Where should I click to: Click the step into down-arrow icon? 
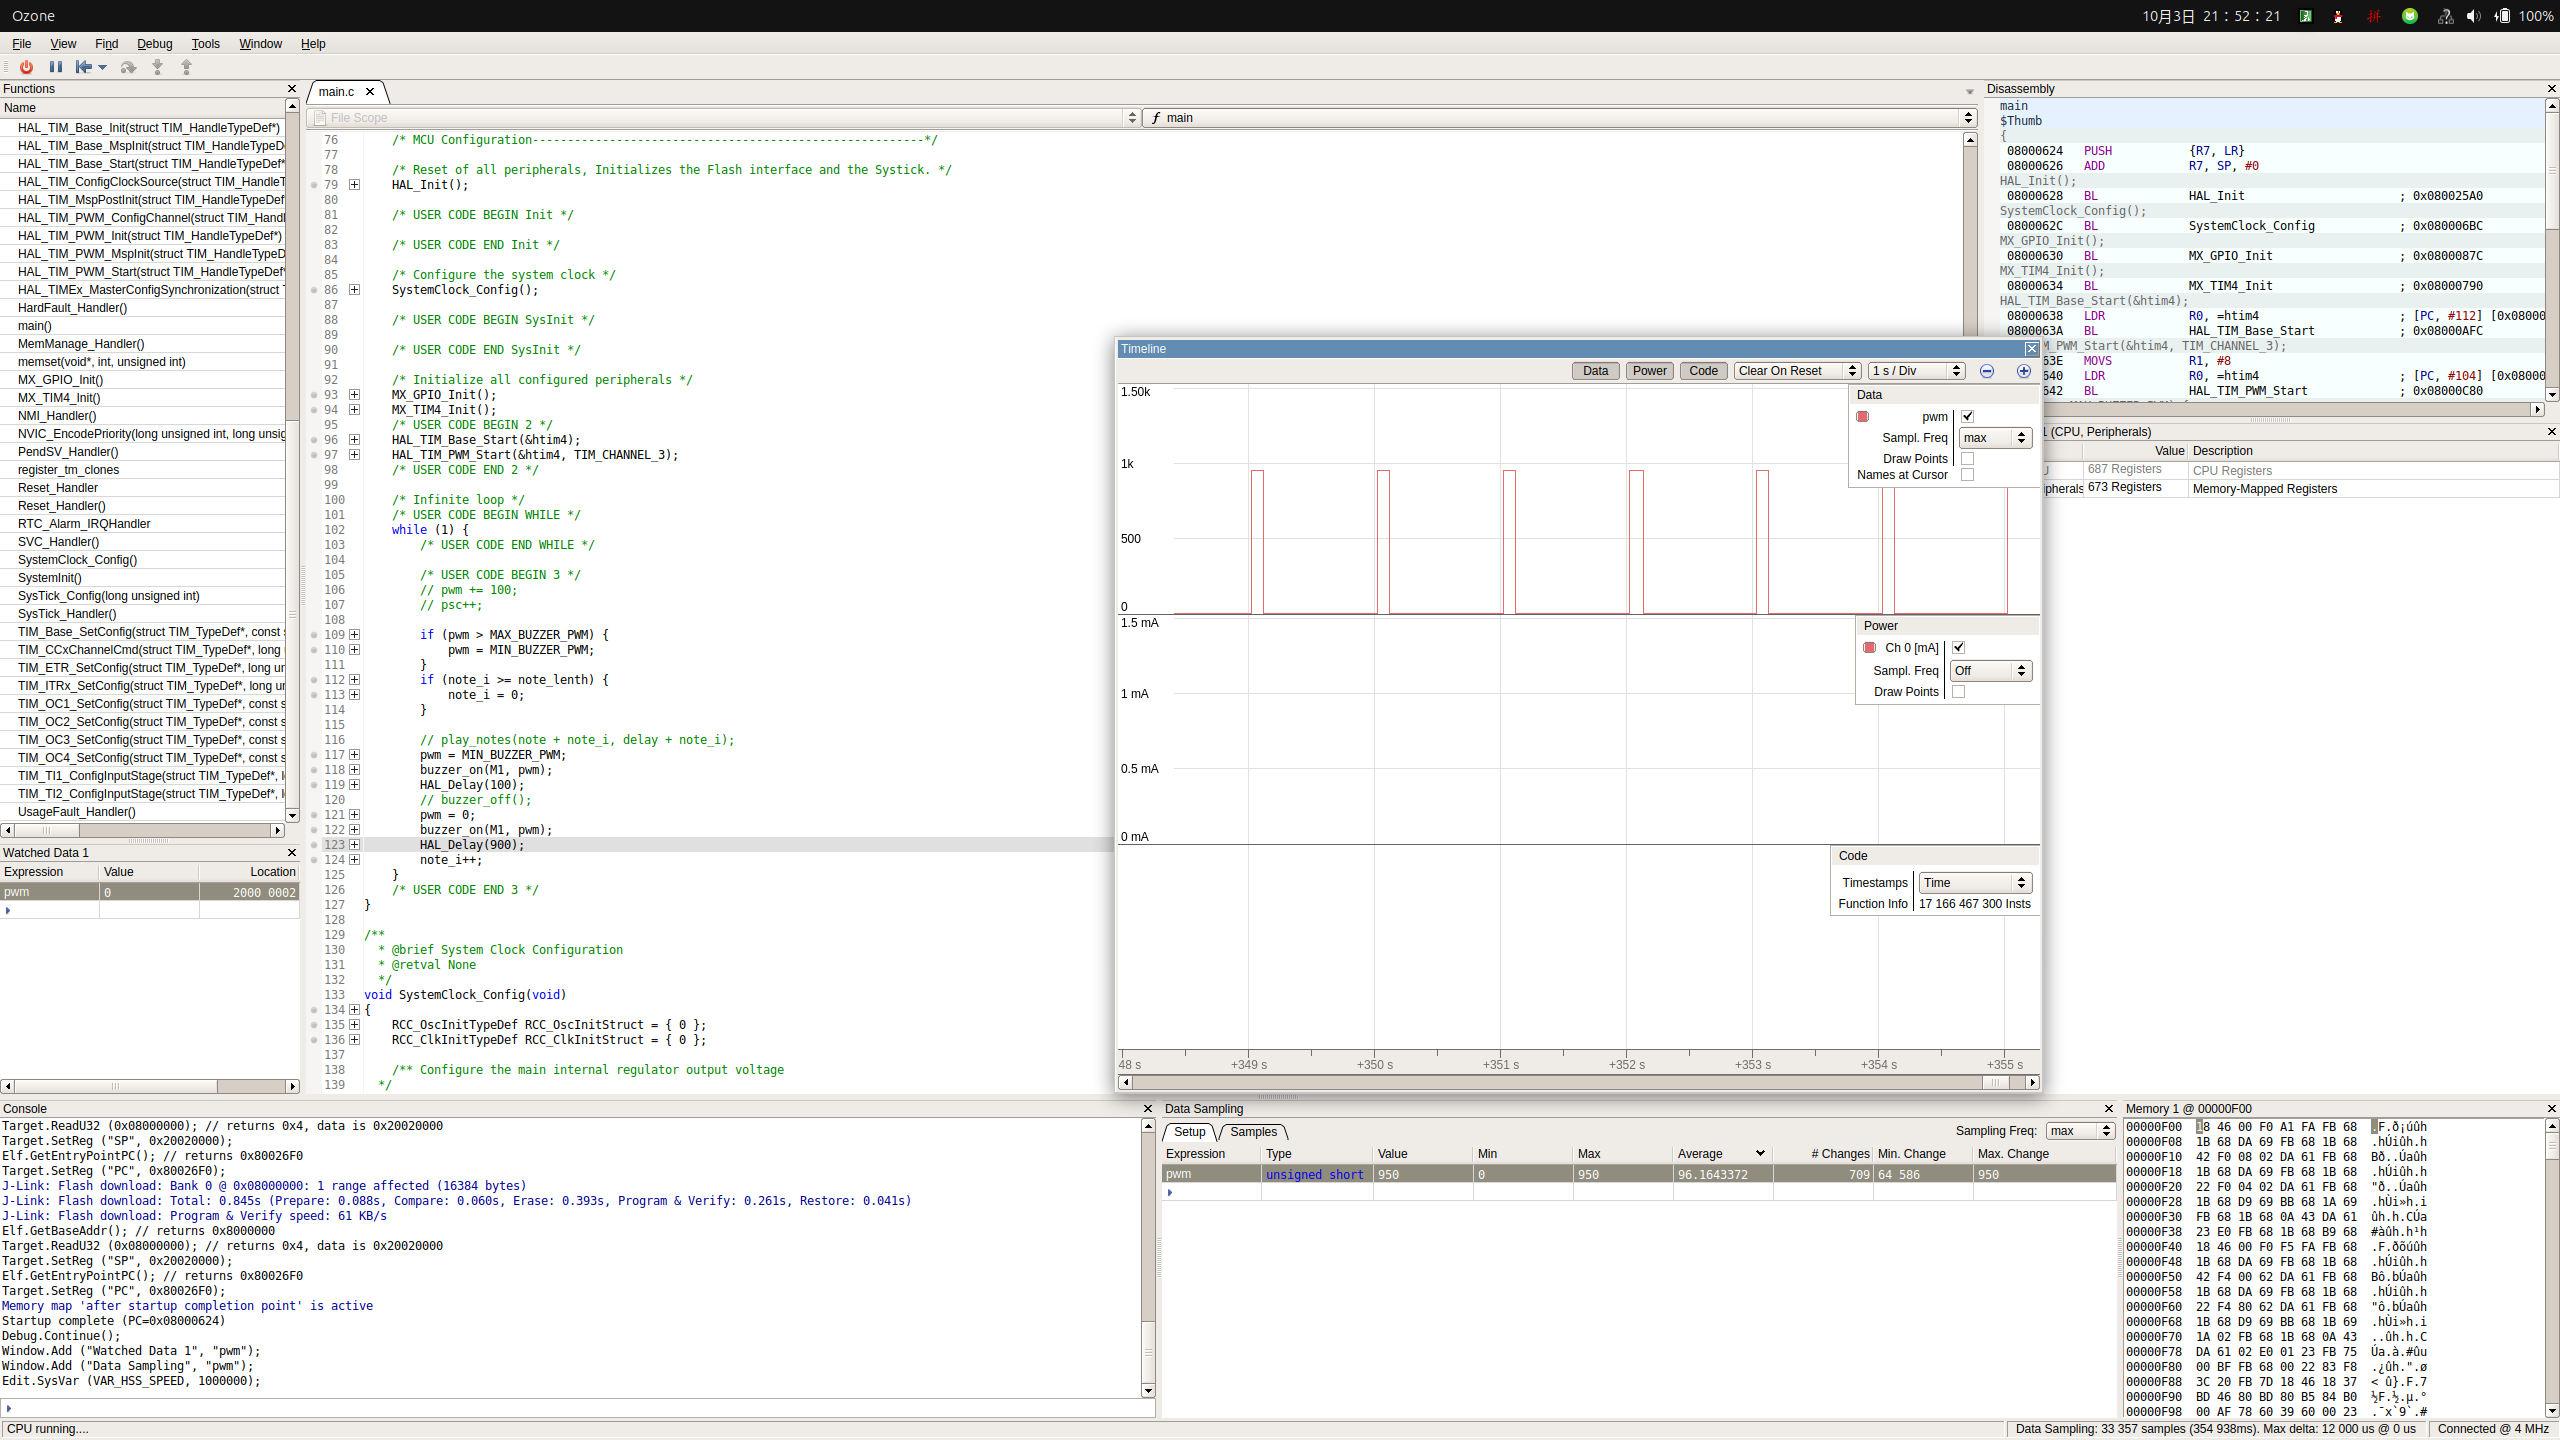click(x=157, y=67)
